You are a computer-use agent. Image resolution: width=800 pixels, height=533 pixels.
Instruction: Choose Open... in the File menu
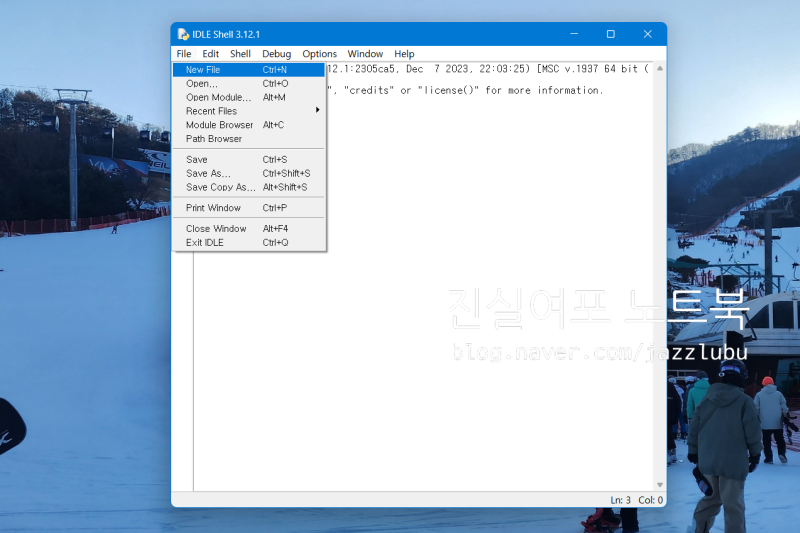tap(201, 84)
